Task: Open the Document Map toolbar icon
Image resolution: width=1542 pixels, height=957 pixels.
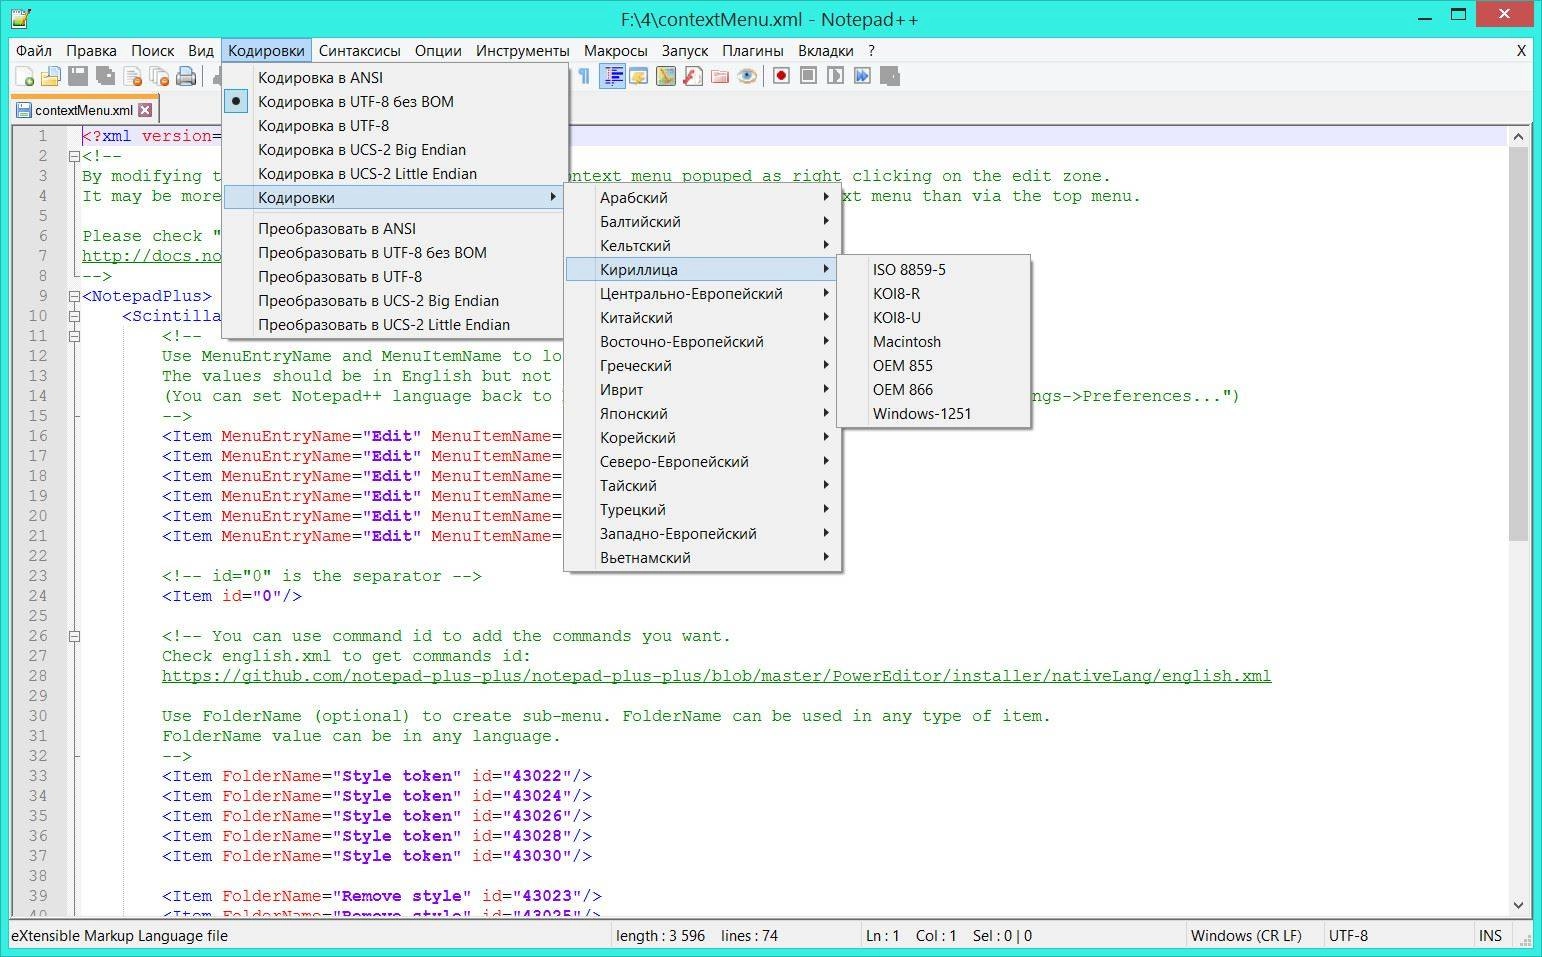Action: (666, 76)
